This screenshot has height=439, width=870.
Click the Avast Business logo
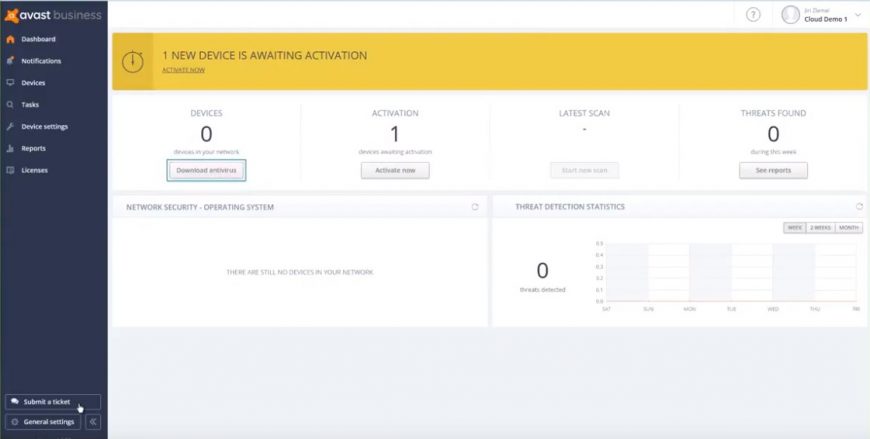click(x=53, y=16)
